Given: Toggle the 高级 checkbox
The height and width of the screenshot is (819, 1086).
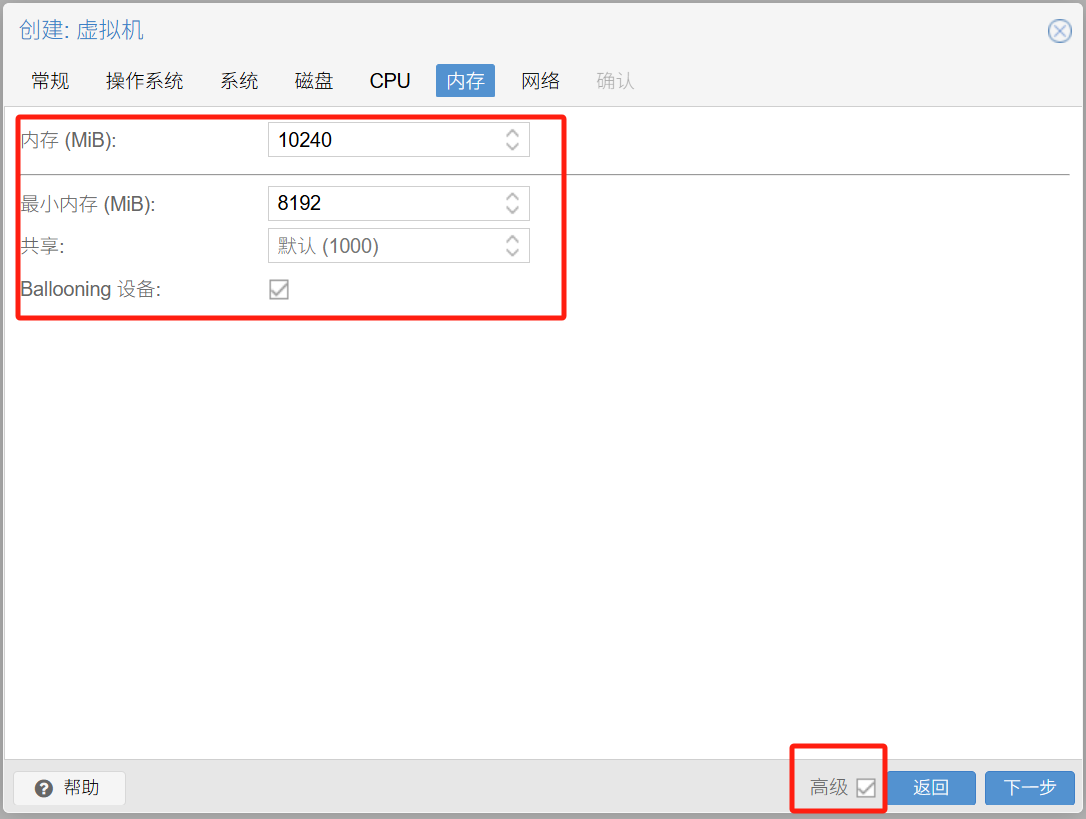Looking at the screenshot, I should [x=866, y=788].
